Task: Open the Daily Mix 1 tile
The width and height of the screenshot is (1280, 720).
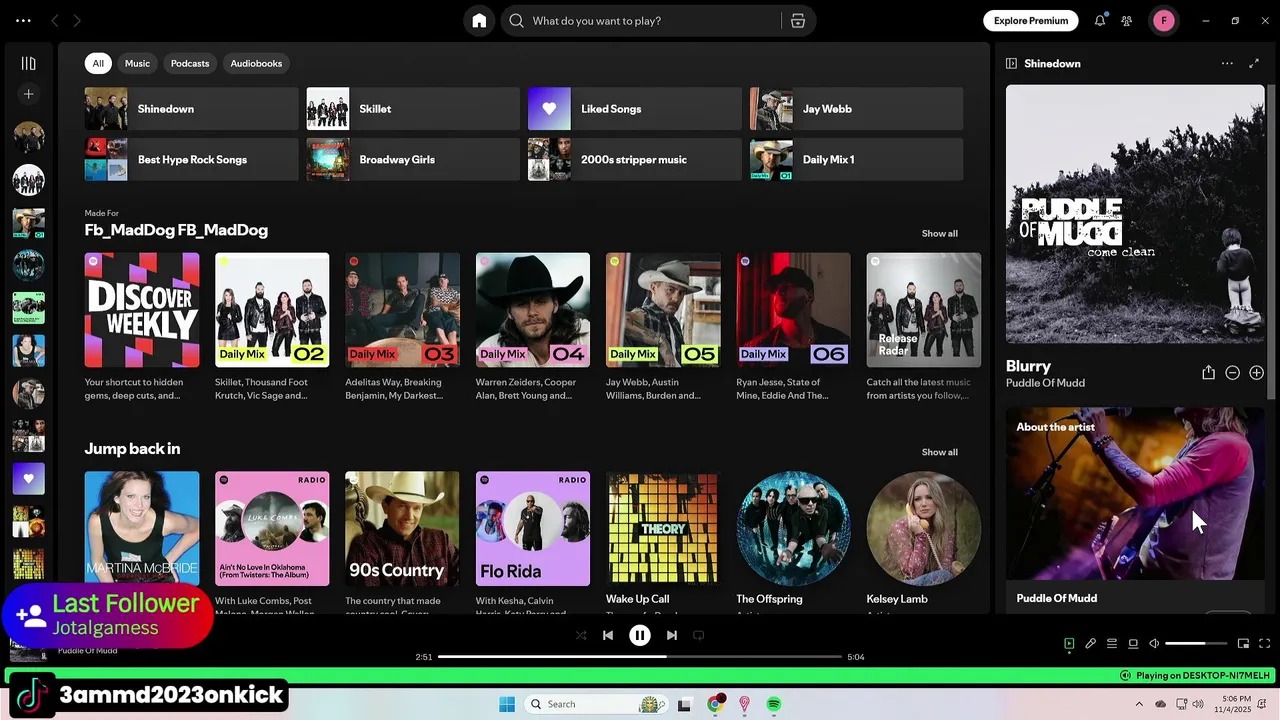Action: point(857,160)
